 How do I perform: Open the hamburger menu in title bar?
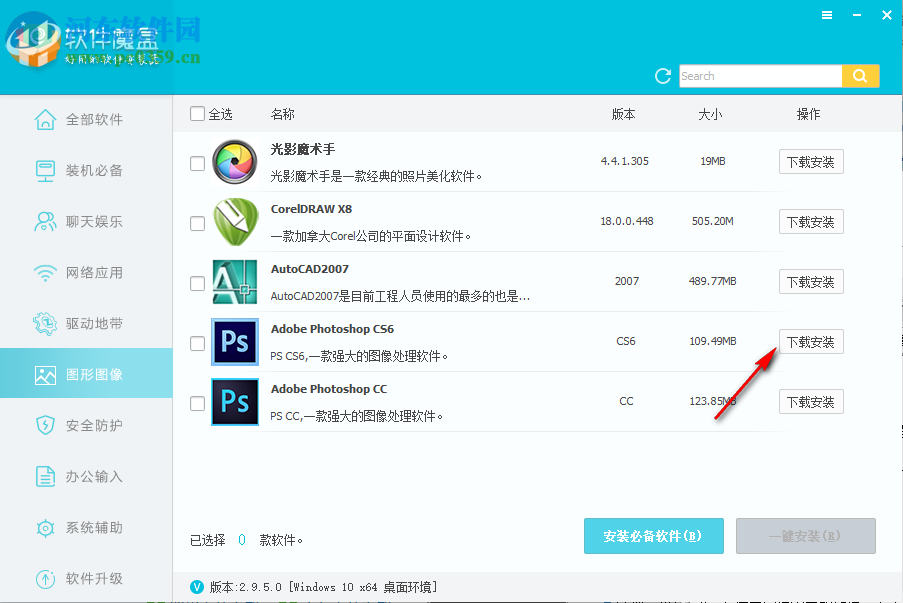(827, 15)
